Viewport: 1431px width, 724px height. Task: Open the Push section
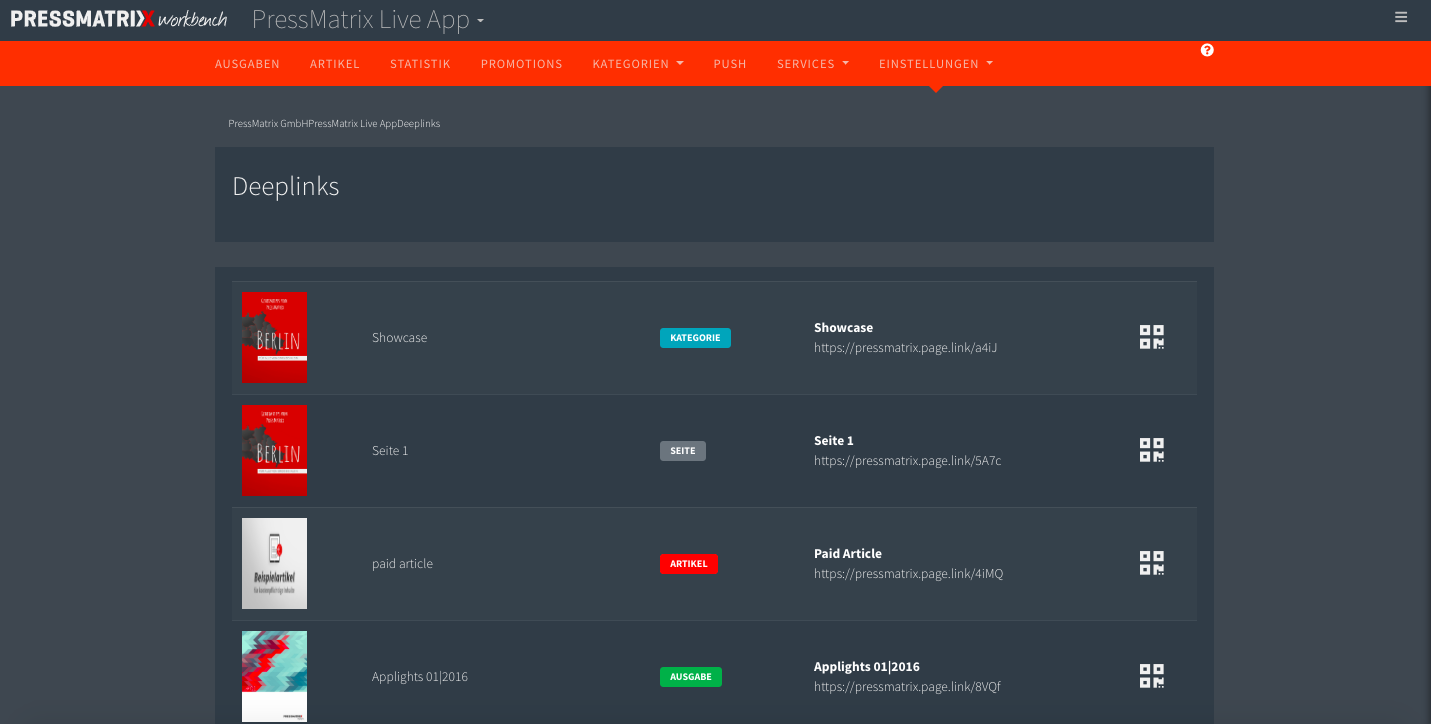(730, 63)
